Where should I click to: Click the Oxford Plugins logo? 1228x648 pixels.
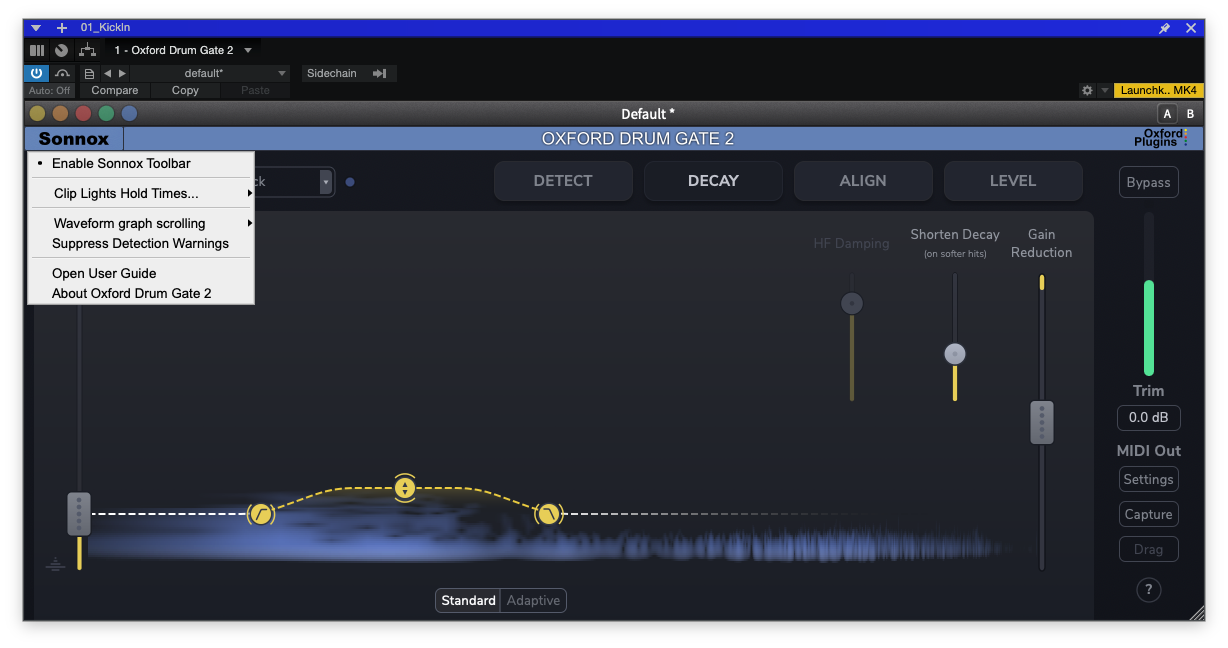1161,139
